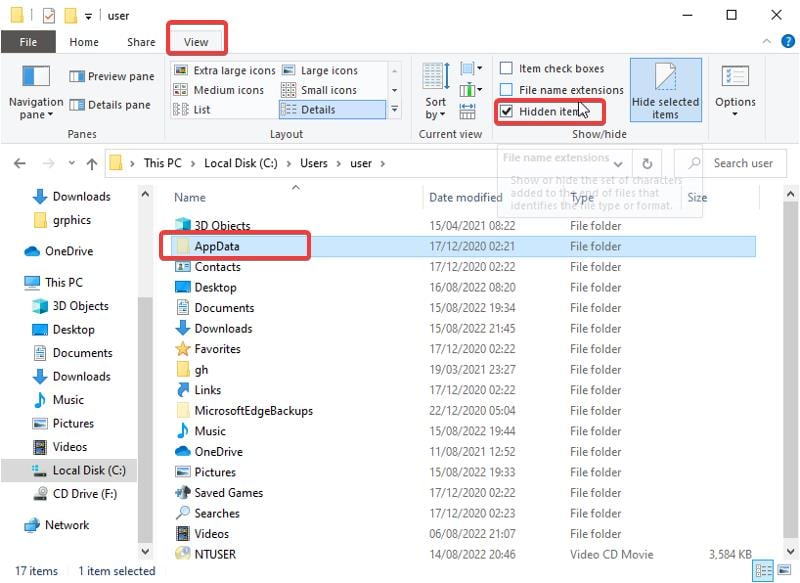This screenshot has width=800, height=583.
Task: Click Local Disk (C:) breadcrumb
Action: pyautogui.click(x=241, y=163)
